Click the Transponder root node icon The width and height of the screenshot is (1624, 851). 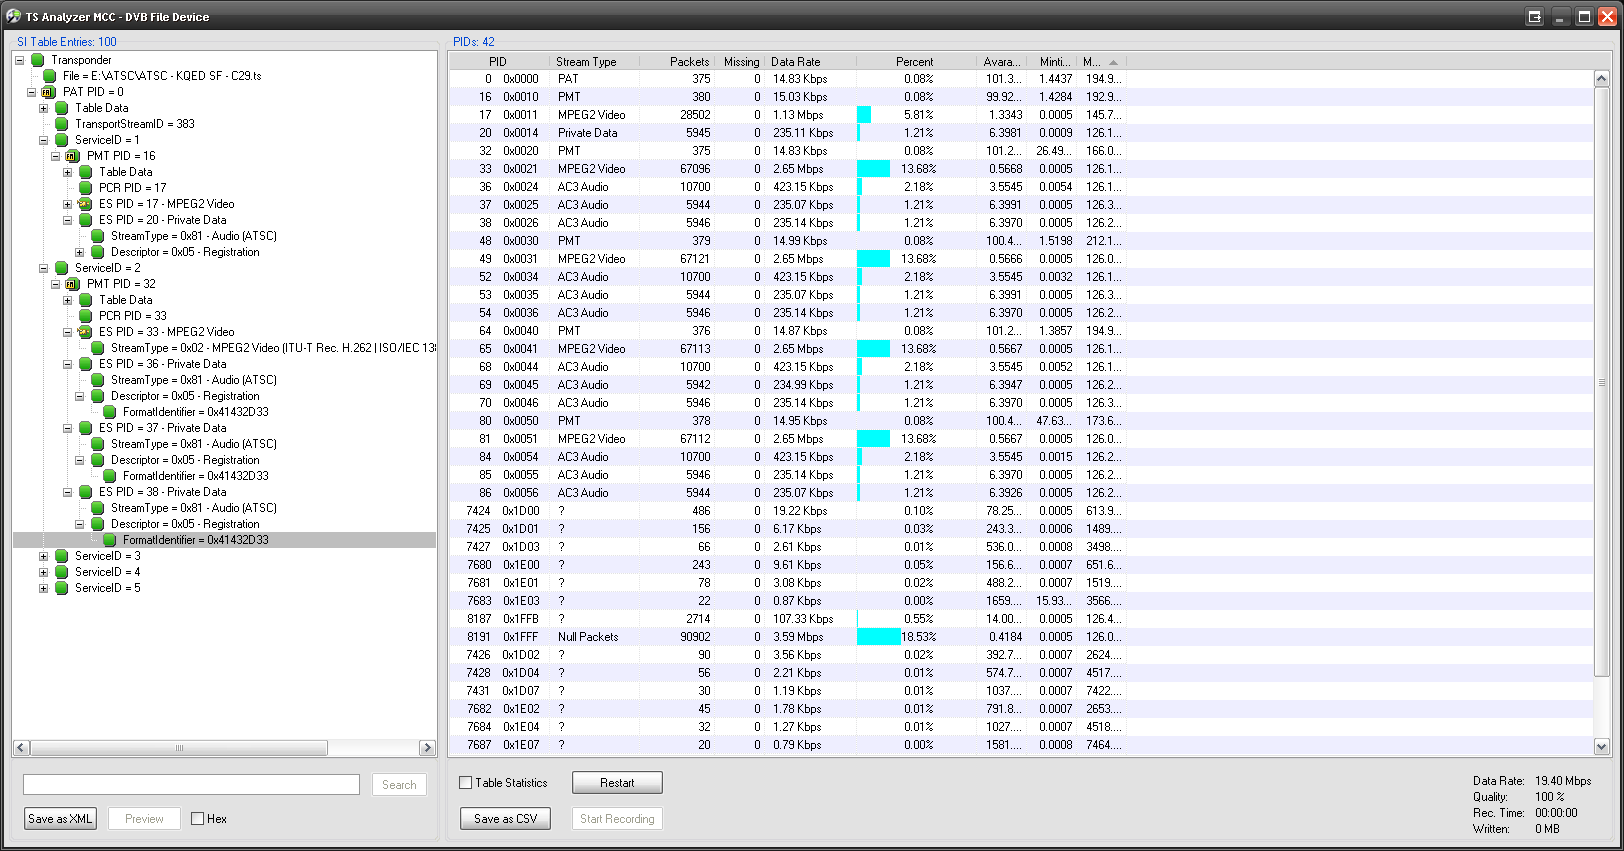(38, 60)
